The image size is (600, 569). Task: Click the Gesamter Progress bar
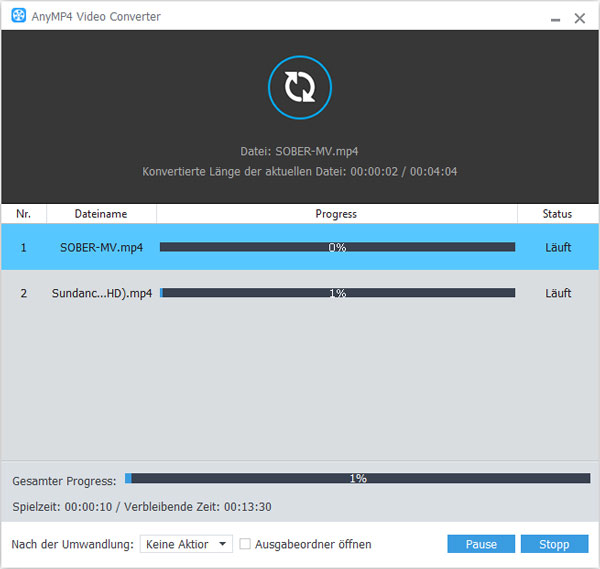click(357, 479)
